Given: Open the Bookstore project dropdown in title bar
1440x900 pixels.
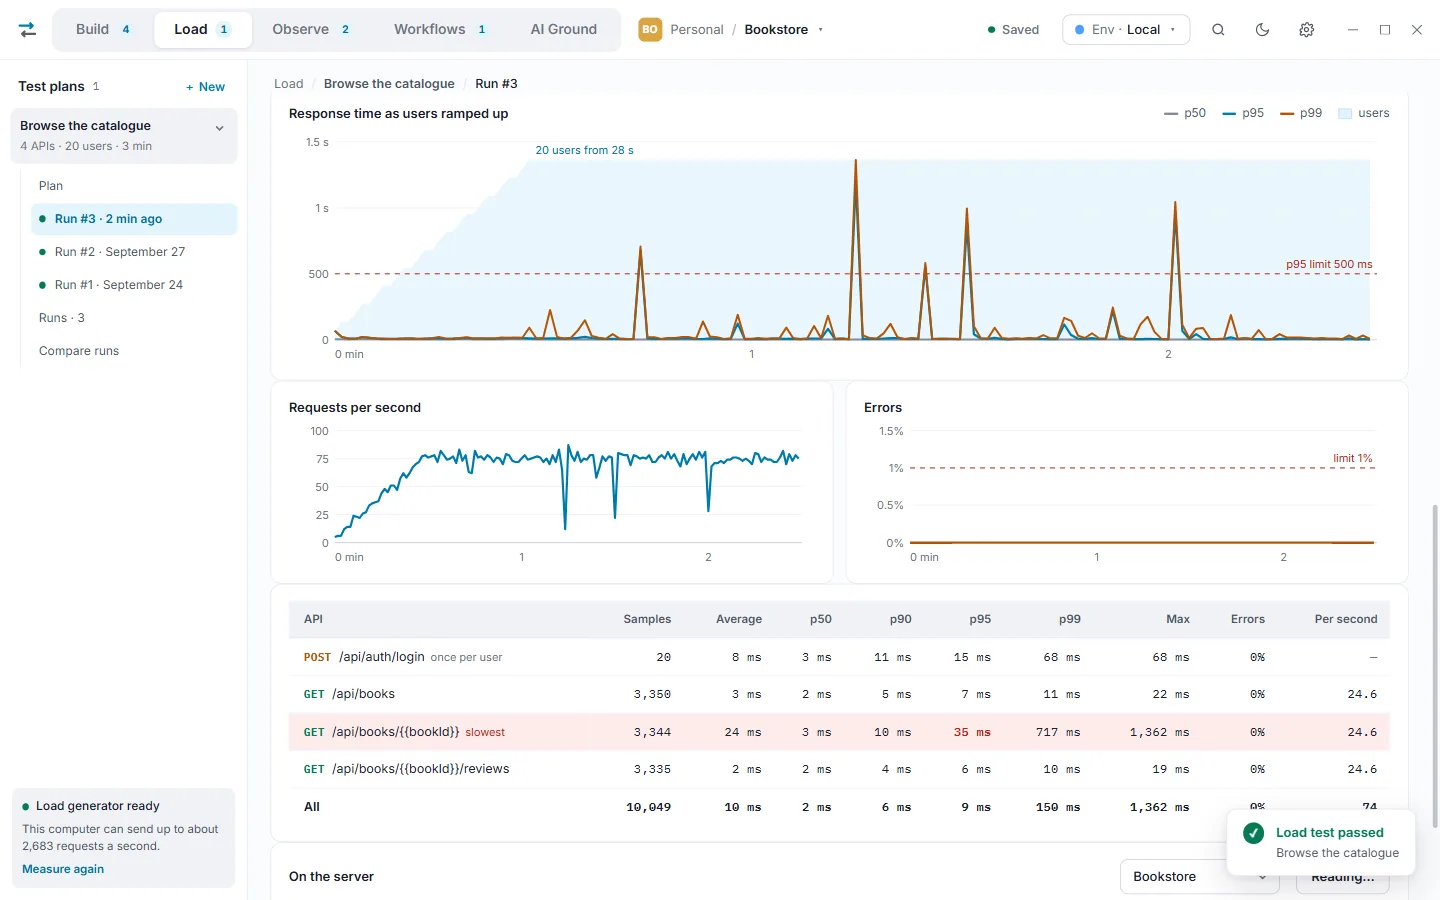Looking at the screenshot, I should pos(784,30).
